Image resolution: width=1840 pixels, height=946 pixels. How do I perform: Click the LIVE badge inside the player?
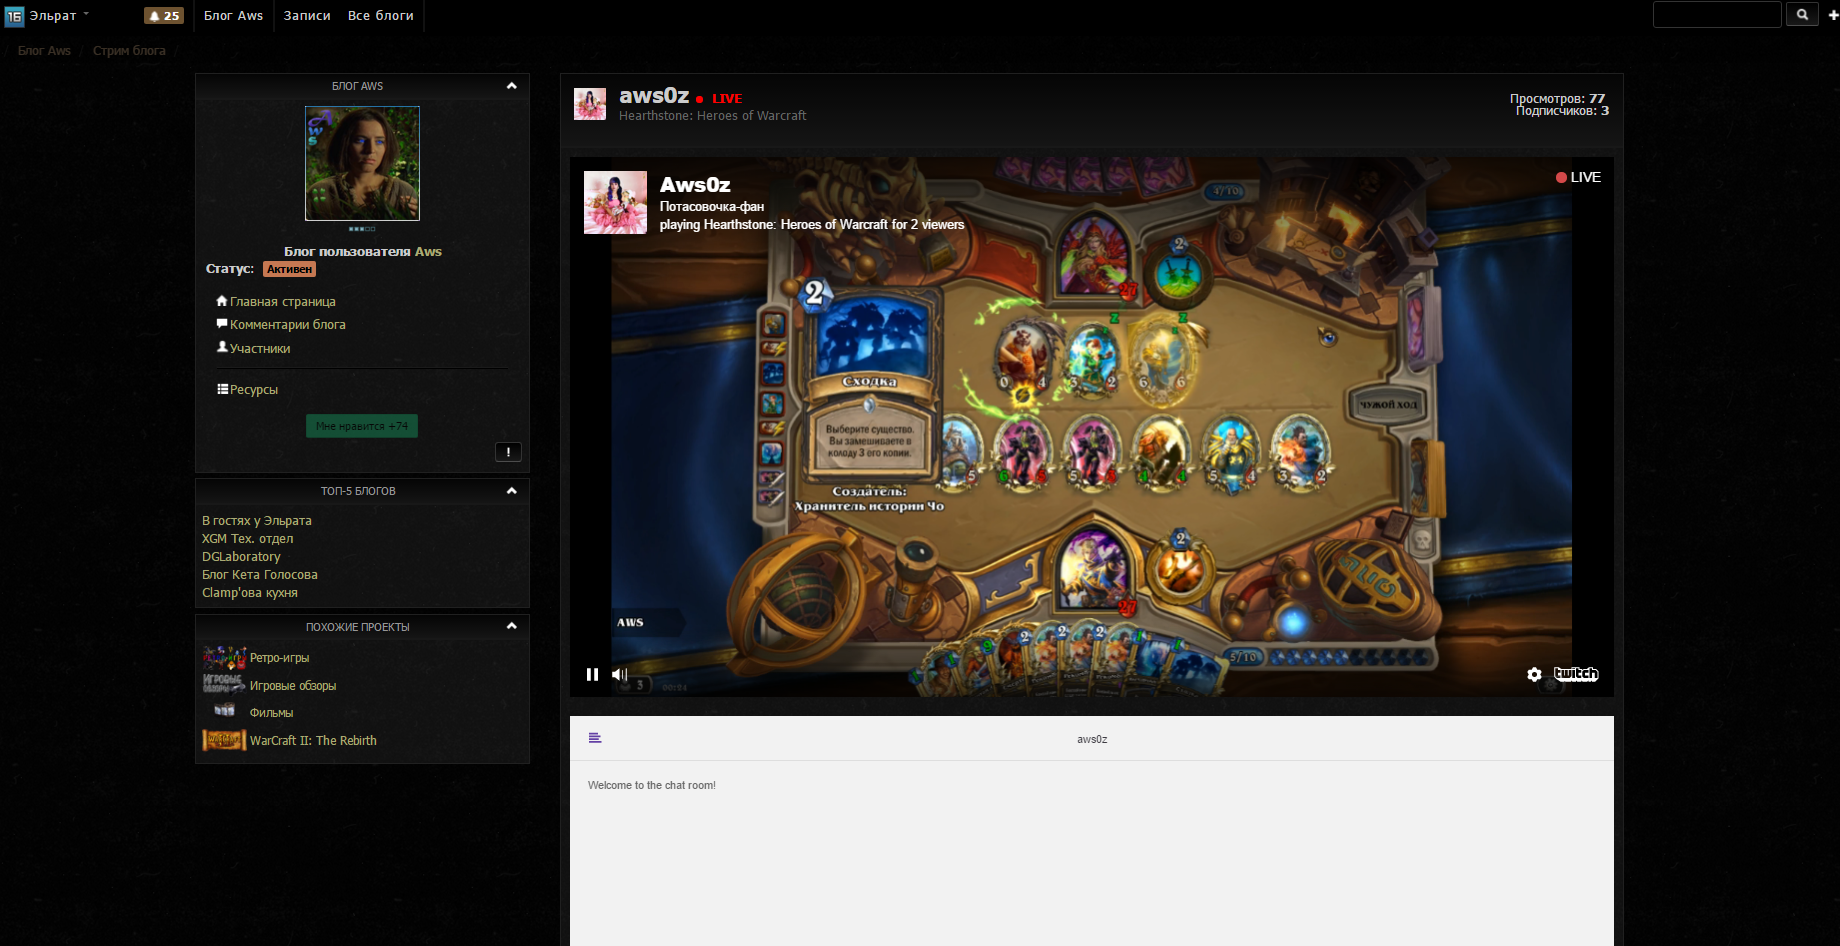click(1578, 177)
